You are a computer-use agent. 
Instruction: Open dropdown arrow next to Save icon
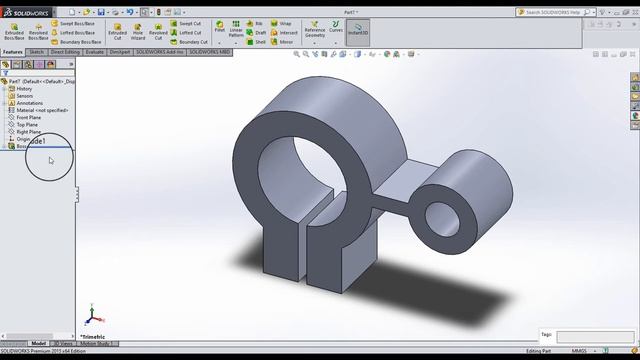click(108, 13)
